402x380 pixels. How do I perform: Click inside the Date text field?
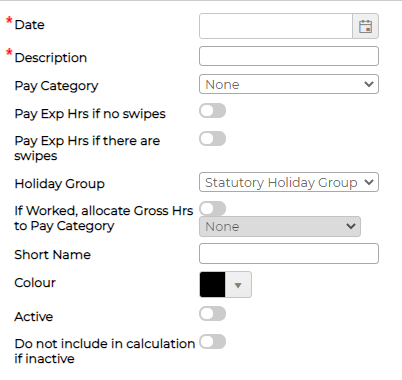[x=276, y=26]
